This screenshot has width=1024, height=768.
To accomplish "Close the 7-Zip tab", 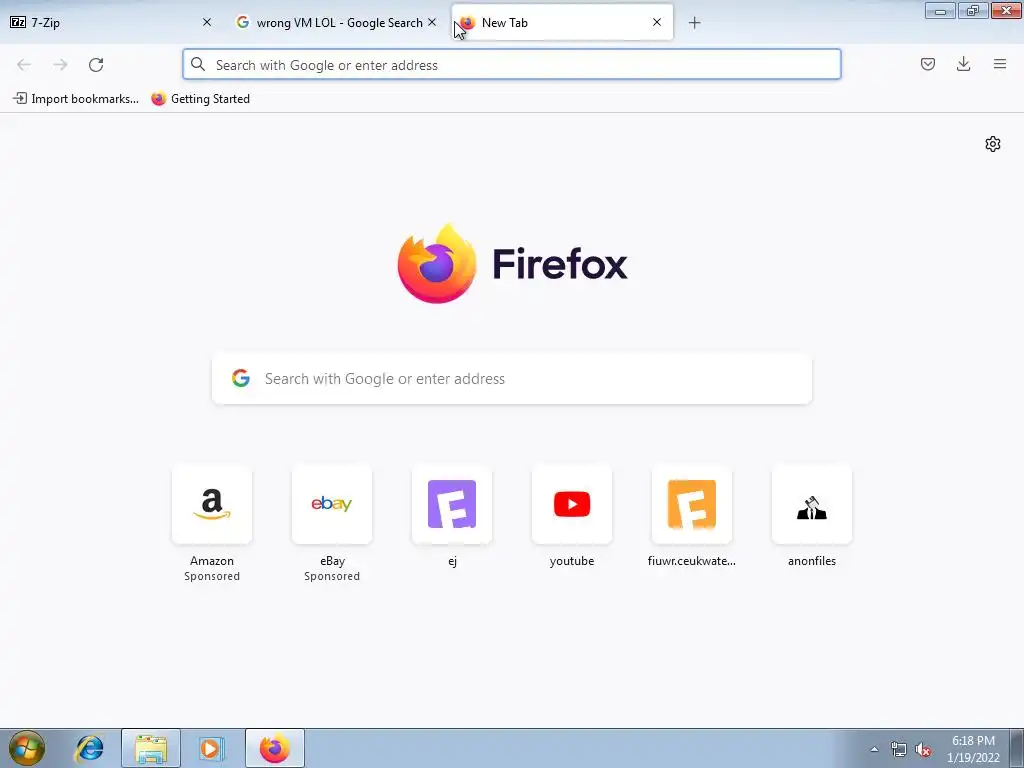I will (x=207, y=22).
